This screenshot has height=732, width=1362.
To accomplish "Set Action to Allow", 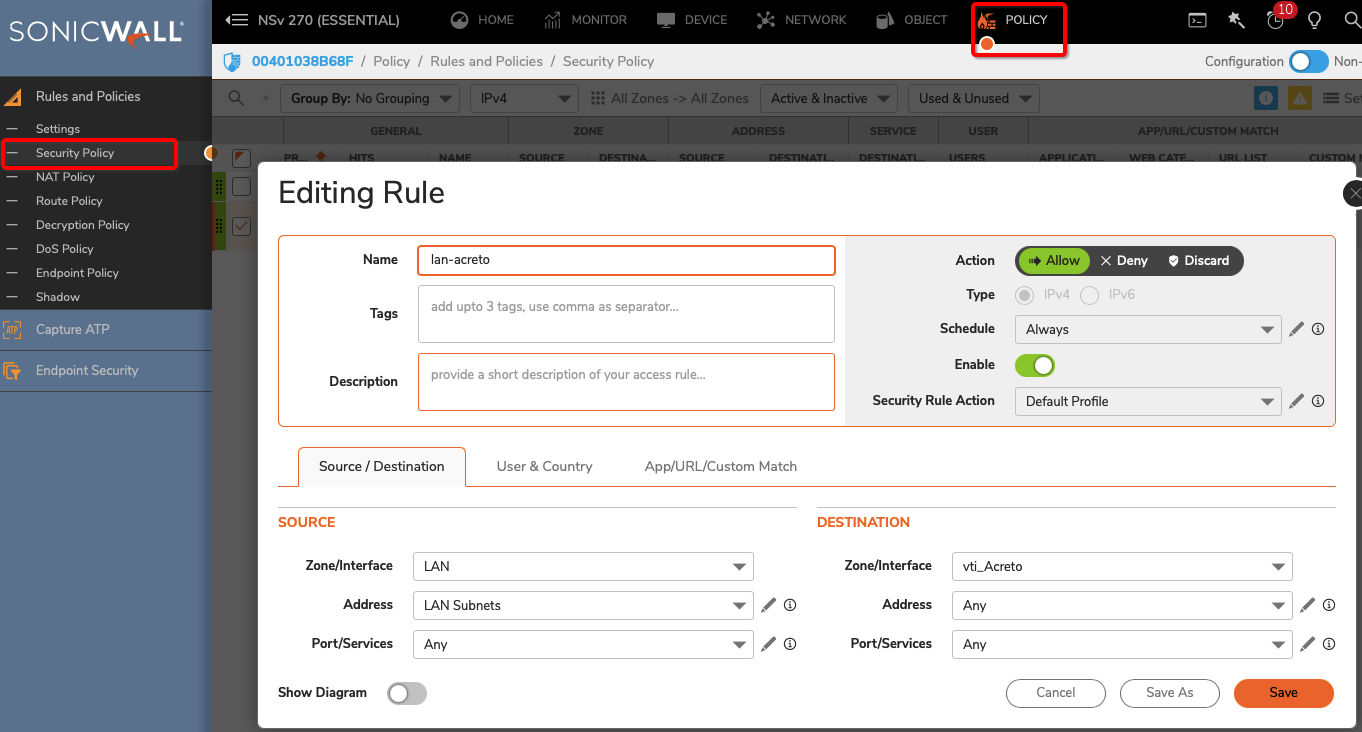I will click(x=1053, y=261).
